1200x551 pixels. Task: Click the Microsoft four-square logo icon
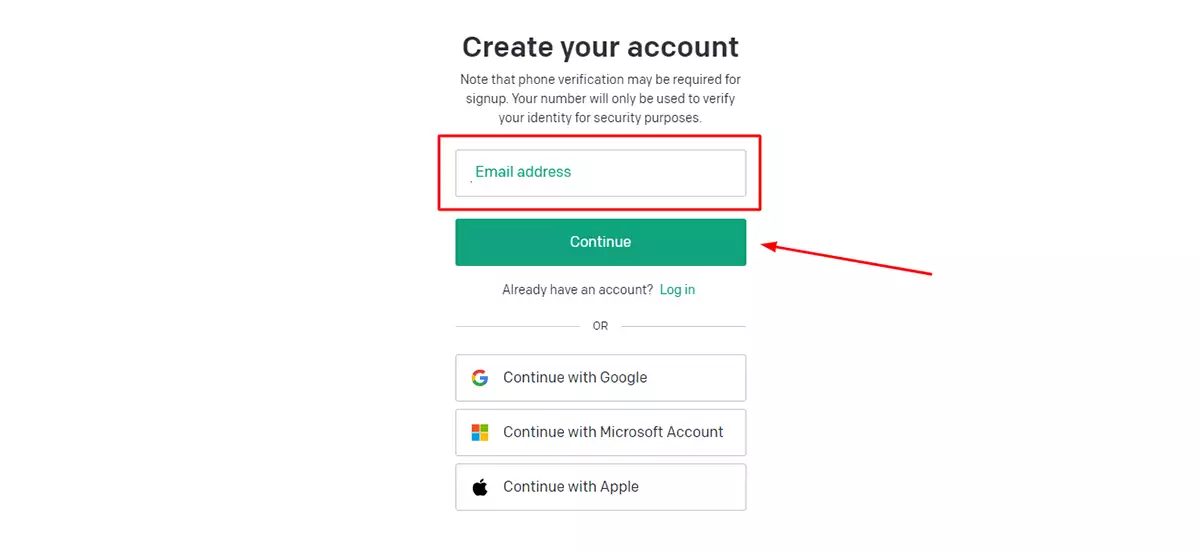pos(480,433)
